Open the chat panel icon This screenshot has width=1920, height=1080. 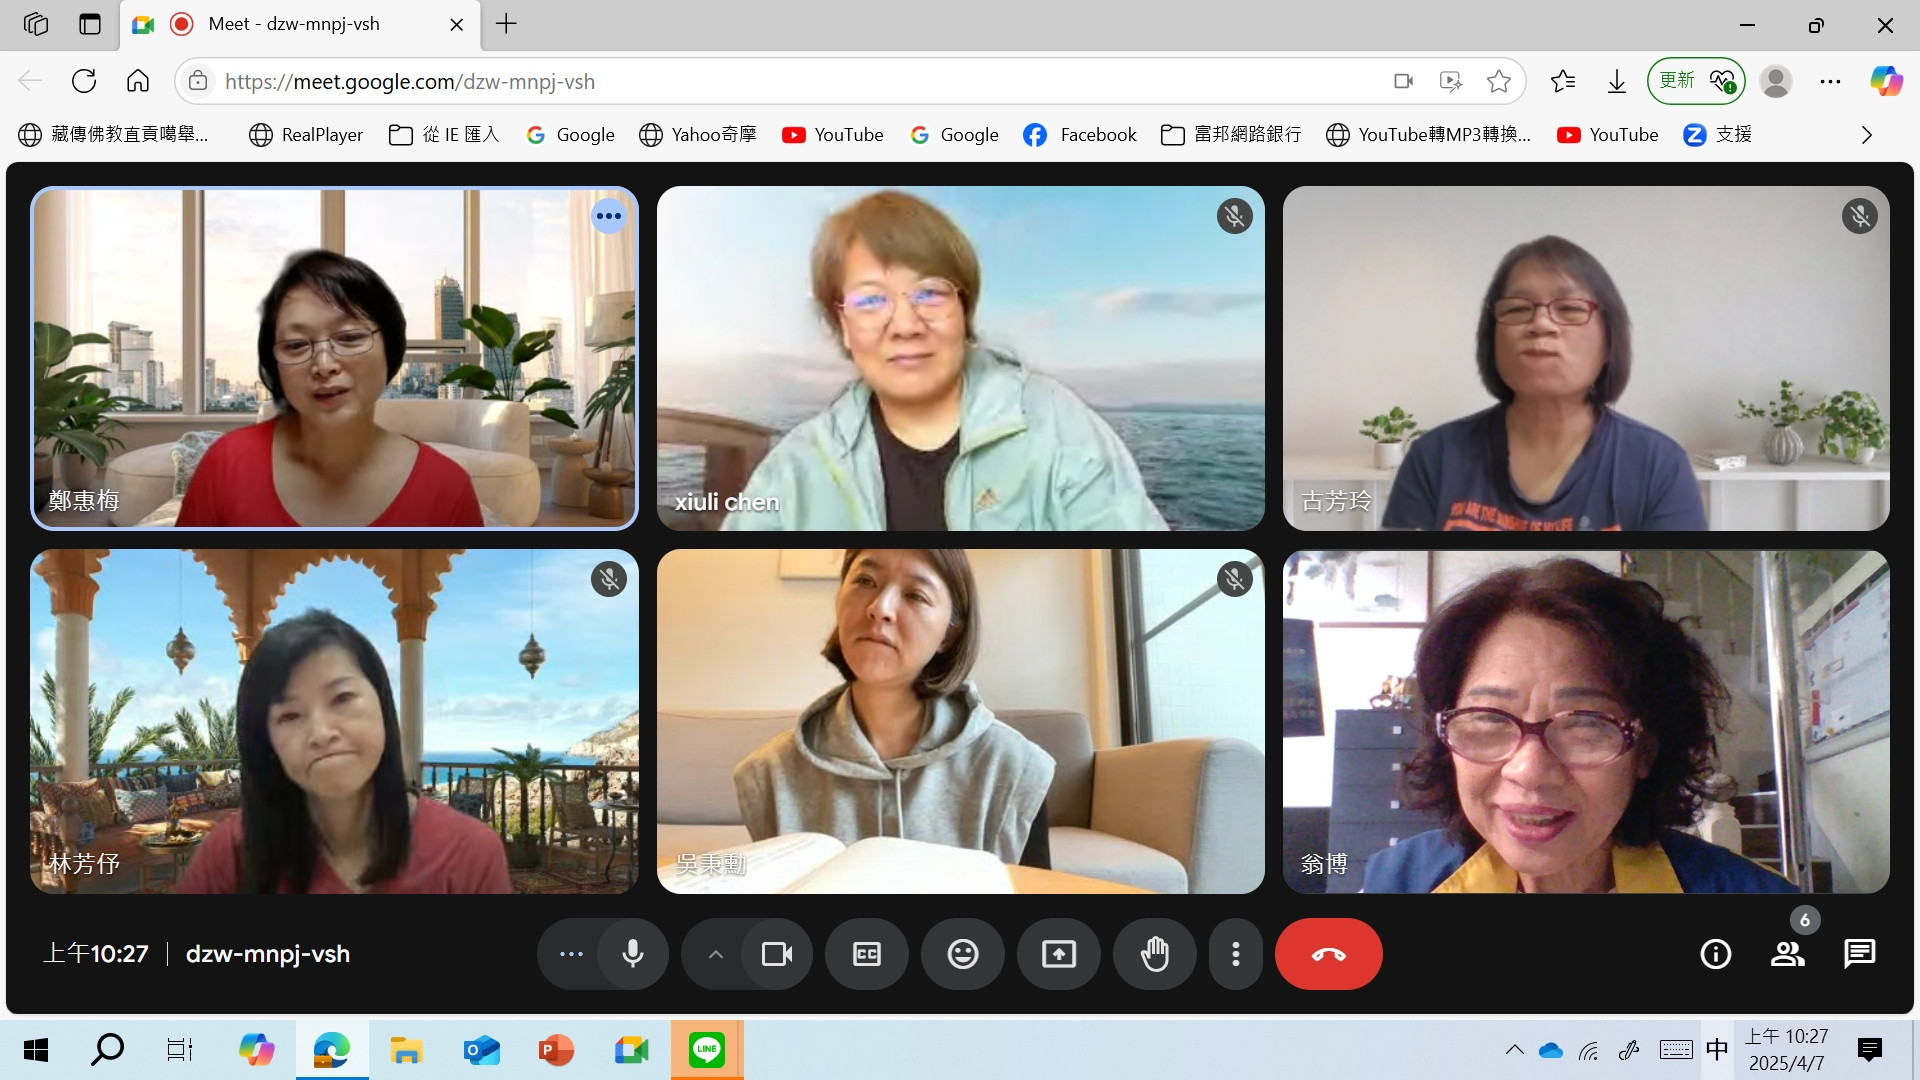click(x=1859, y=954)
